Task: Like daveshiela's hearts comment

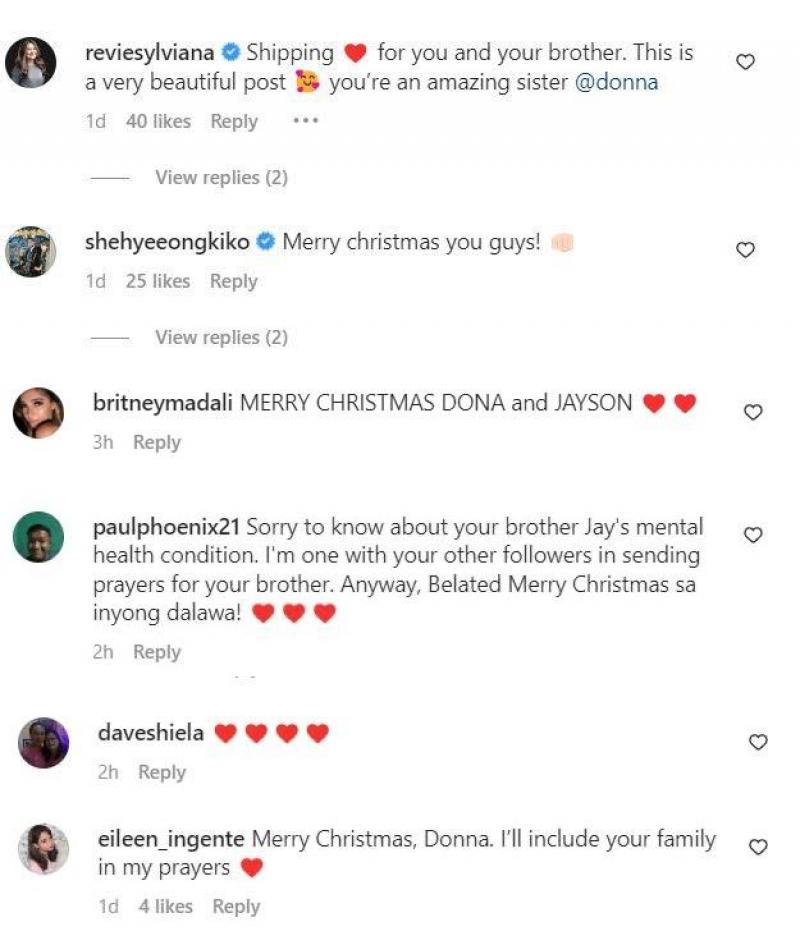Action: tap(758, 742)
